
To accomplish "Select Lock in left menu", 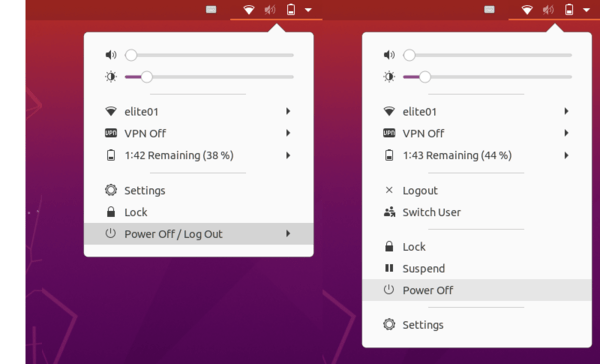I will pyautogui.click(x=199, y=212).
